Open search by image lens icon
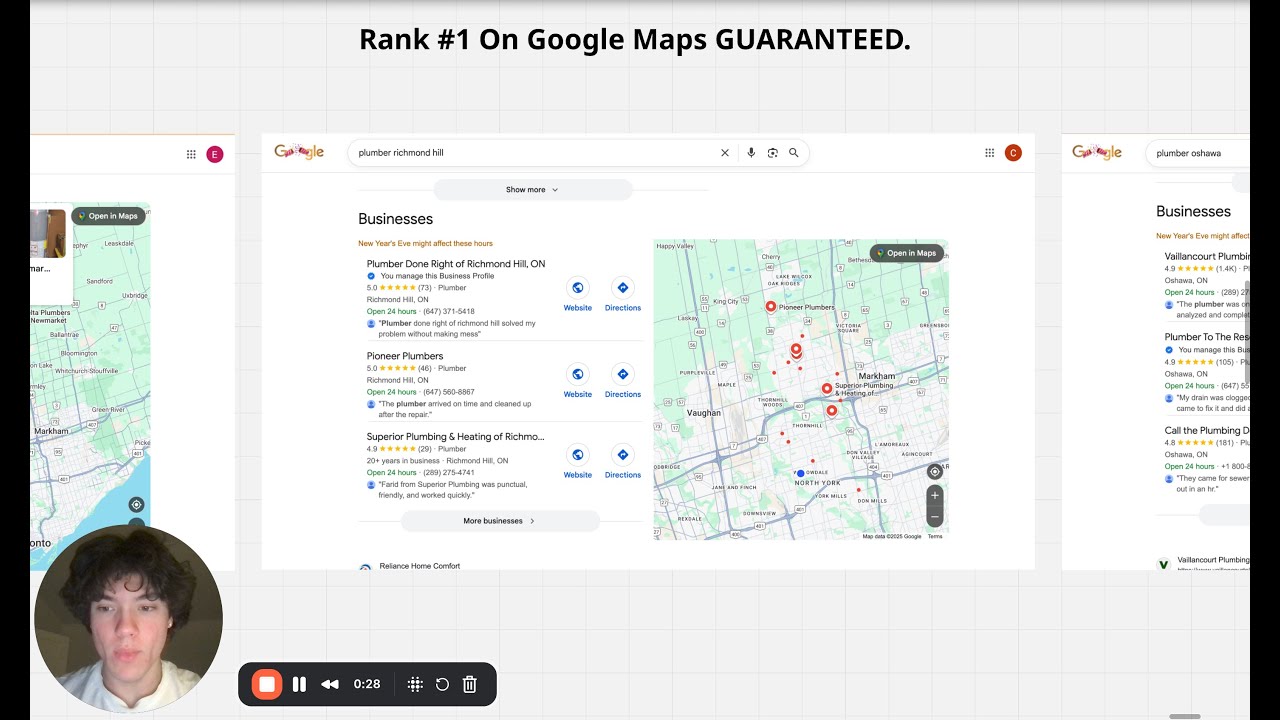The width and height of the screenshot is (1280, 720). (x=772, y=153)
